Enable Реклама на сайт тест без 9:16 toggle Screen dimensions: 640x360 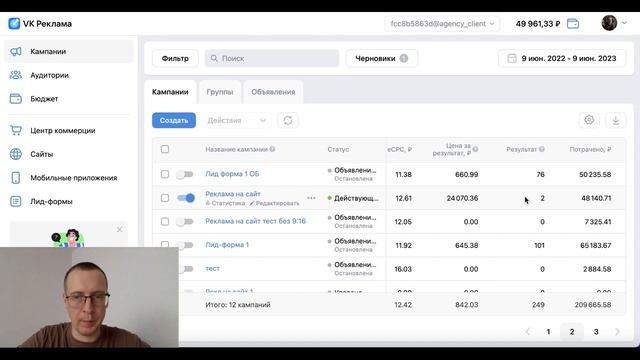click(x=185, y=222)
